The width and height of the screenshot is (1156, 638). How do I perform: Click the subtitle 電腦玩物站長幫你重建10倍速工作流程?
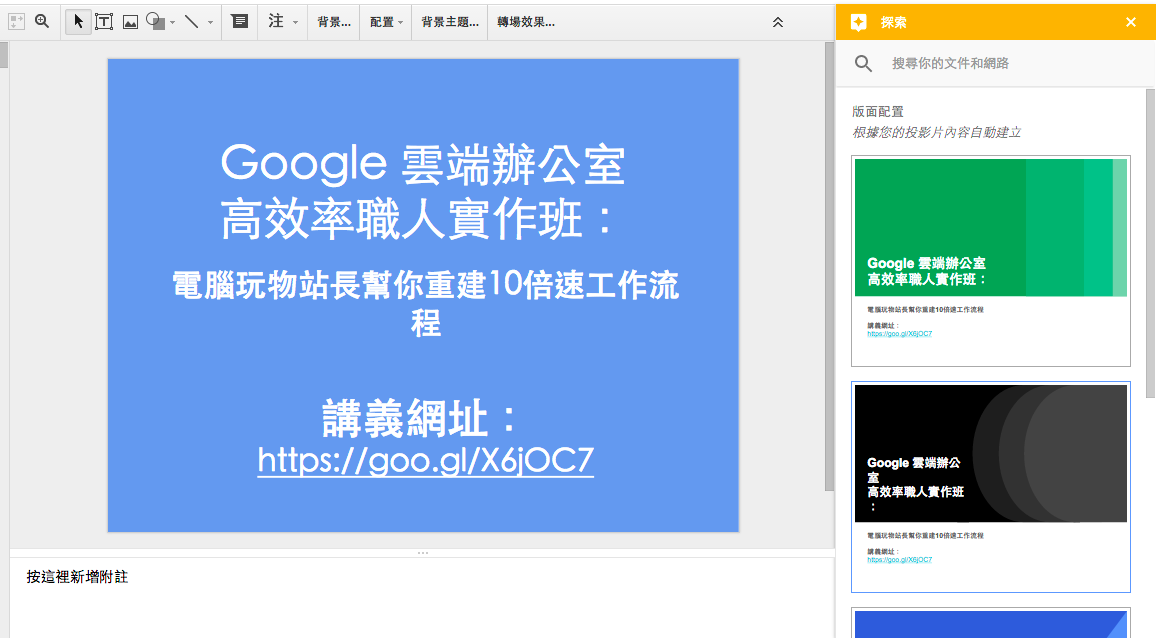pyautogui.click(x=425, y=303)
